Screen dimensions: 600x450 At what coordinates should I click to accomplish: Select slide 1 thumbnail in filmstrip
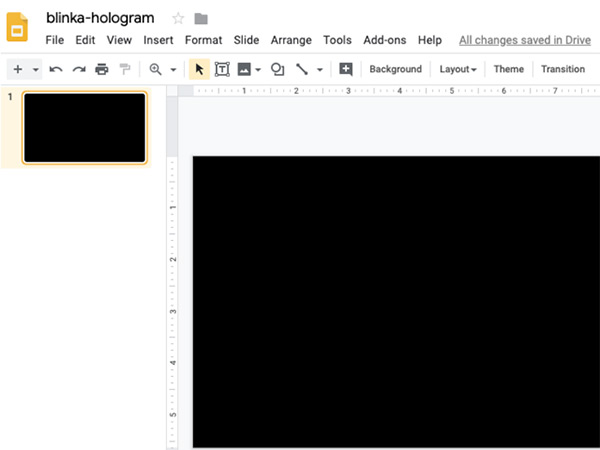(85, 127)
